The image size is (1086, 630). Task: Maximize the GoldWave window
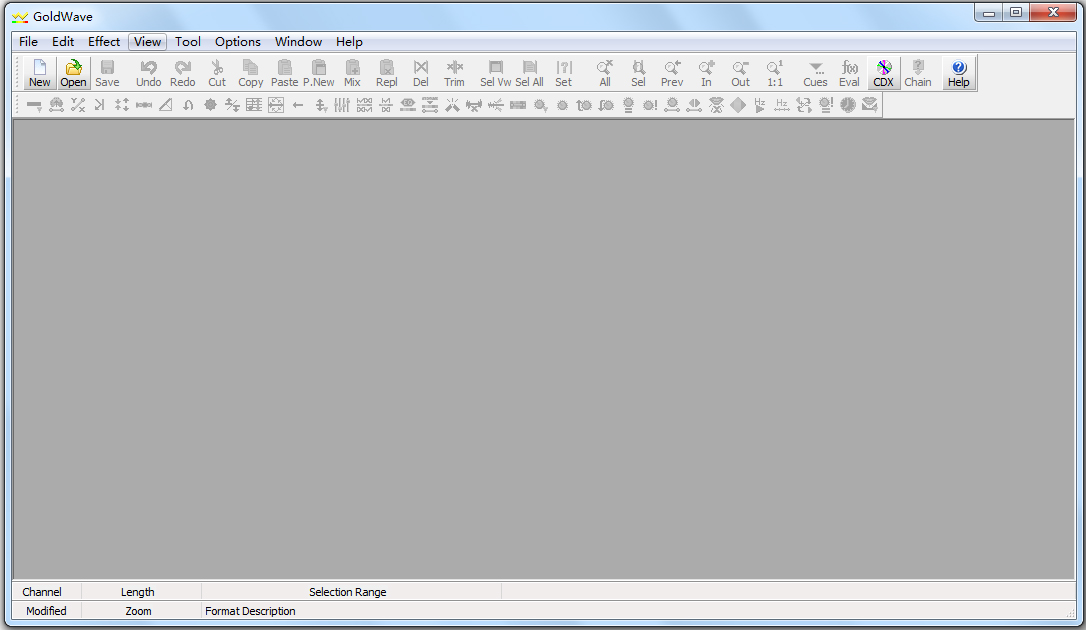(x=1016, y=12)
